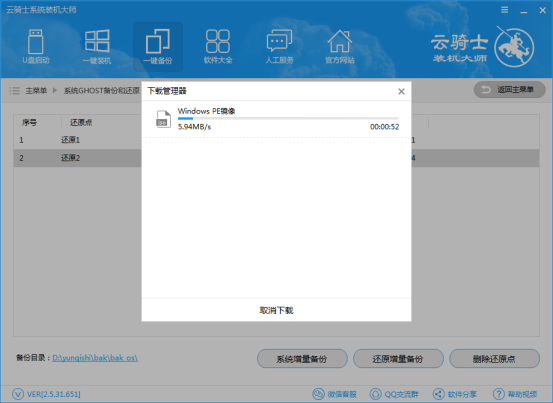Open backup directory link D:\yunqishi\bak\bak_os\

click(x=95, y=358)
